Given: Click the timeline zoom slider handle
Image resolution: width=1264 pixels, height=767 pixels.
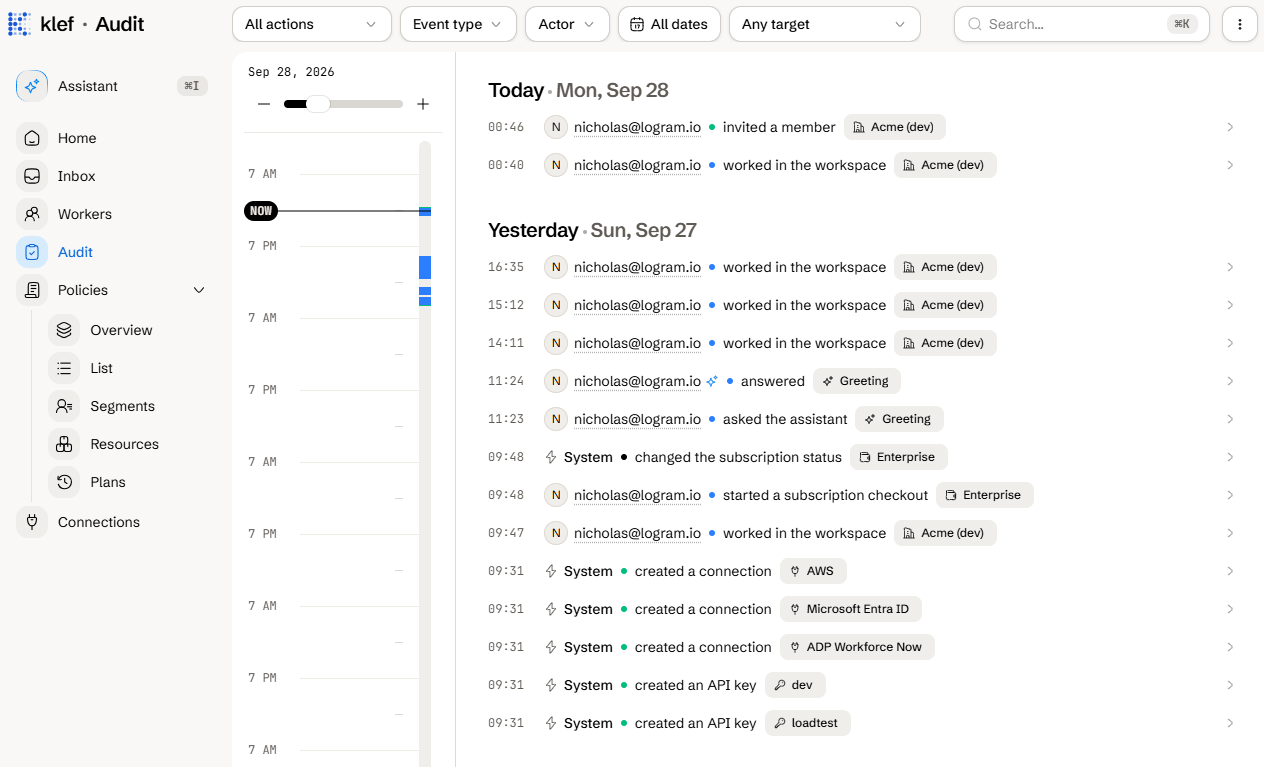Looking at the screenshot, I should (x=318, y=104).
